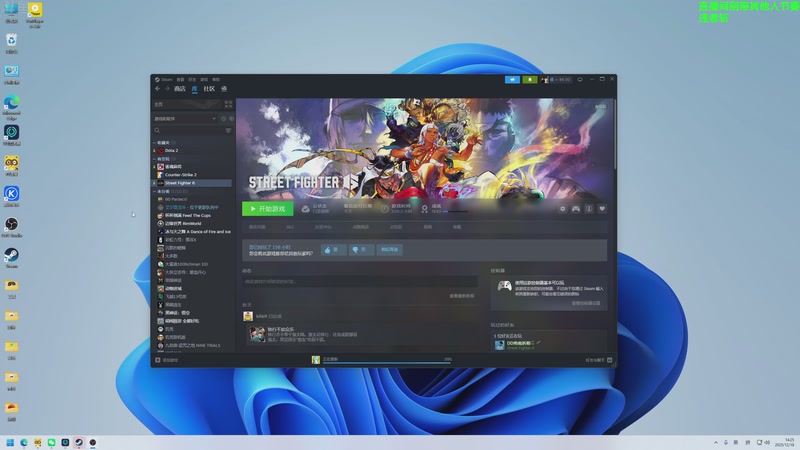Open the Windows Start button
The width and height of the screenshot is (800, 450).
[x=10, y=442]
